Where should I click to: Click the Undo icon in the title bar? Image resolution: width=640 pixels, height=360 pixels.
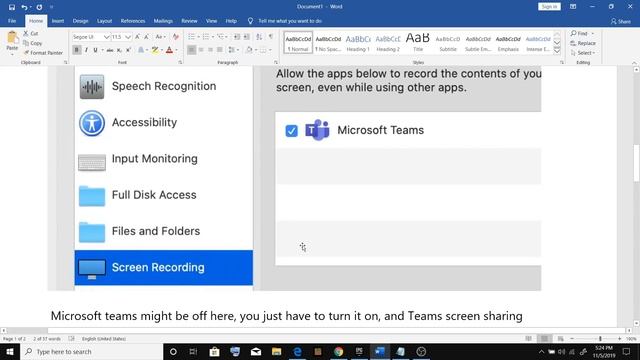point(24,7)
